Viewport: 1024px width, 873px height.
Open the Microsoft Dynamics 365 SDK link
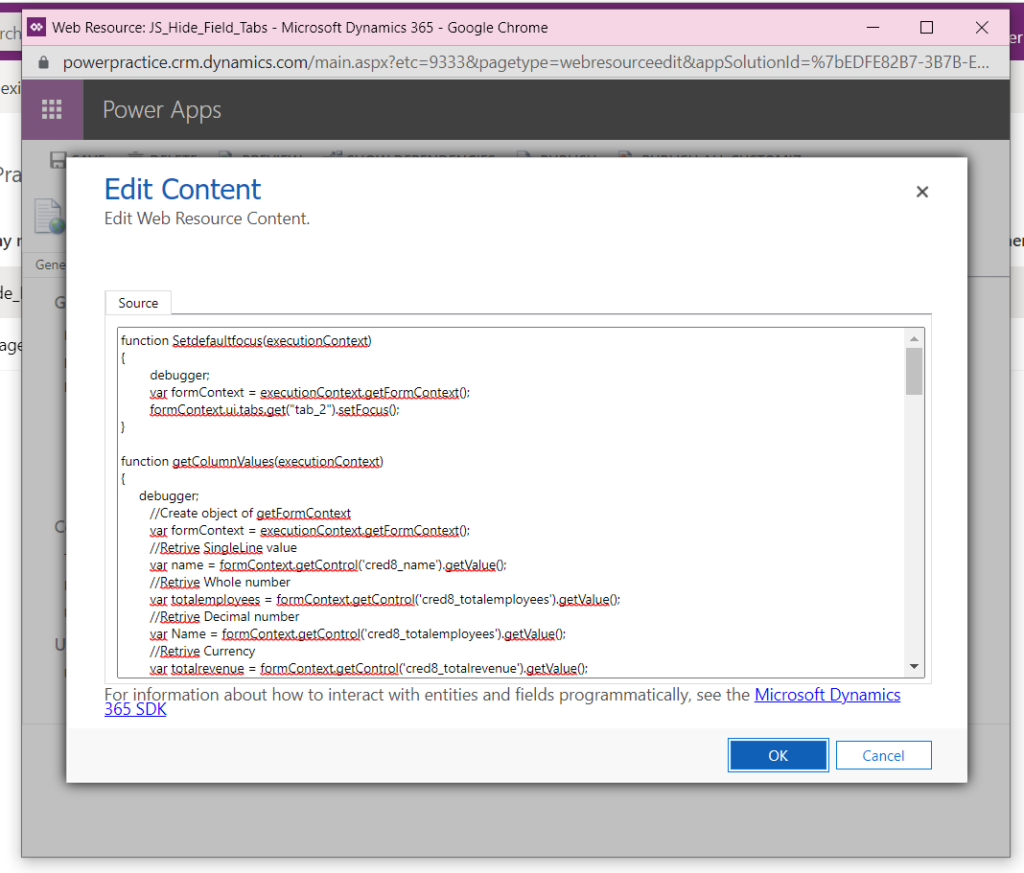pos(826,695)
